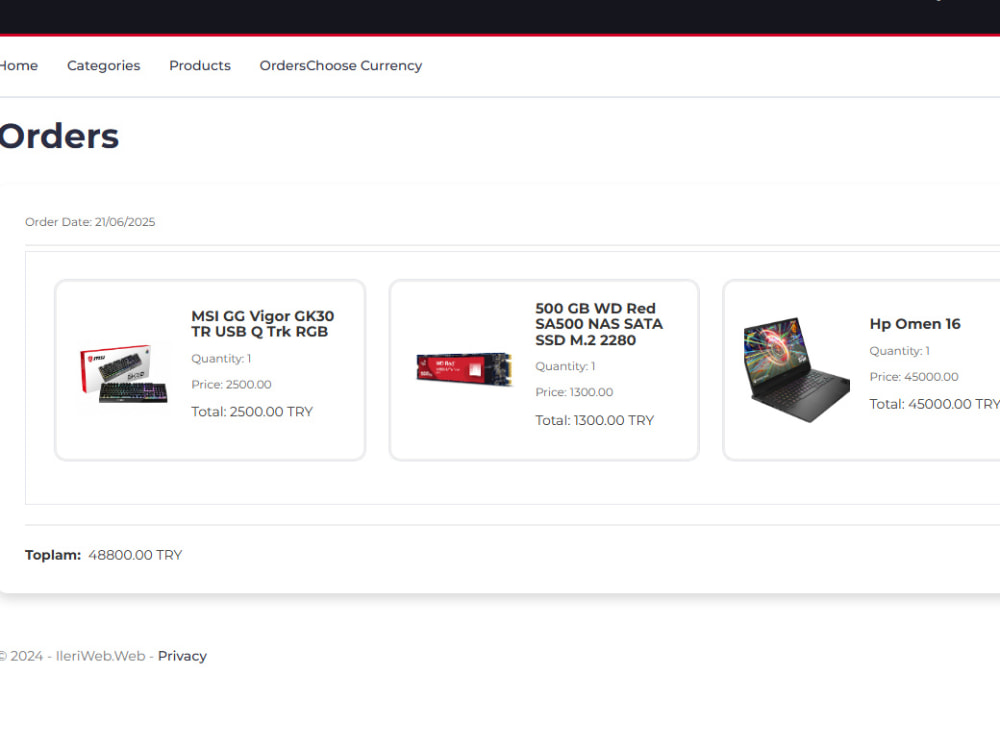Click the Toplam: label
Image resolution: width=1000 pixels, height=750 pixels.
[53, 555]
